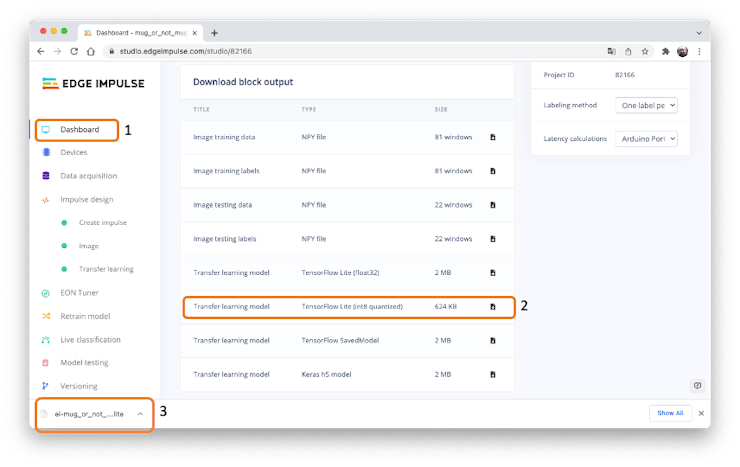Click TensorFlow Lite (float32) type cell

click(340, 273)
